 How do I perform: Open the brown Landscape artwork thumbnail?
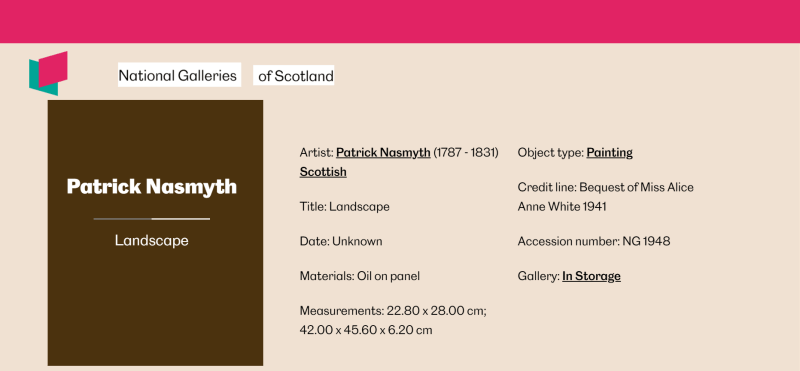point(155,233)
